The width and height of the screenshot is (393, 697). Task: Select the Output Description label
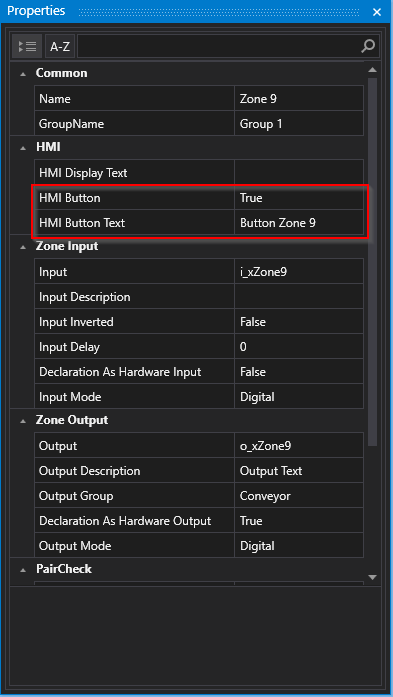[x=89, y=470]
